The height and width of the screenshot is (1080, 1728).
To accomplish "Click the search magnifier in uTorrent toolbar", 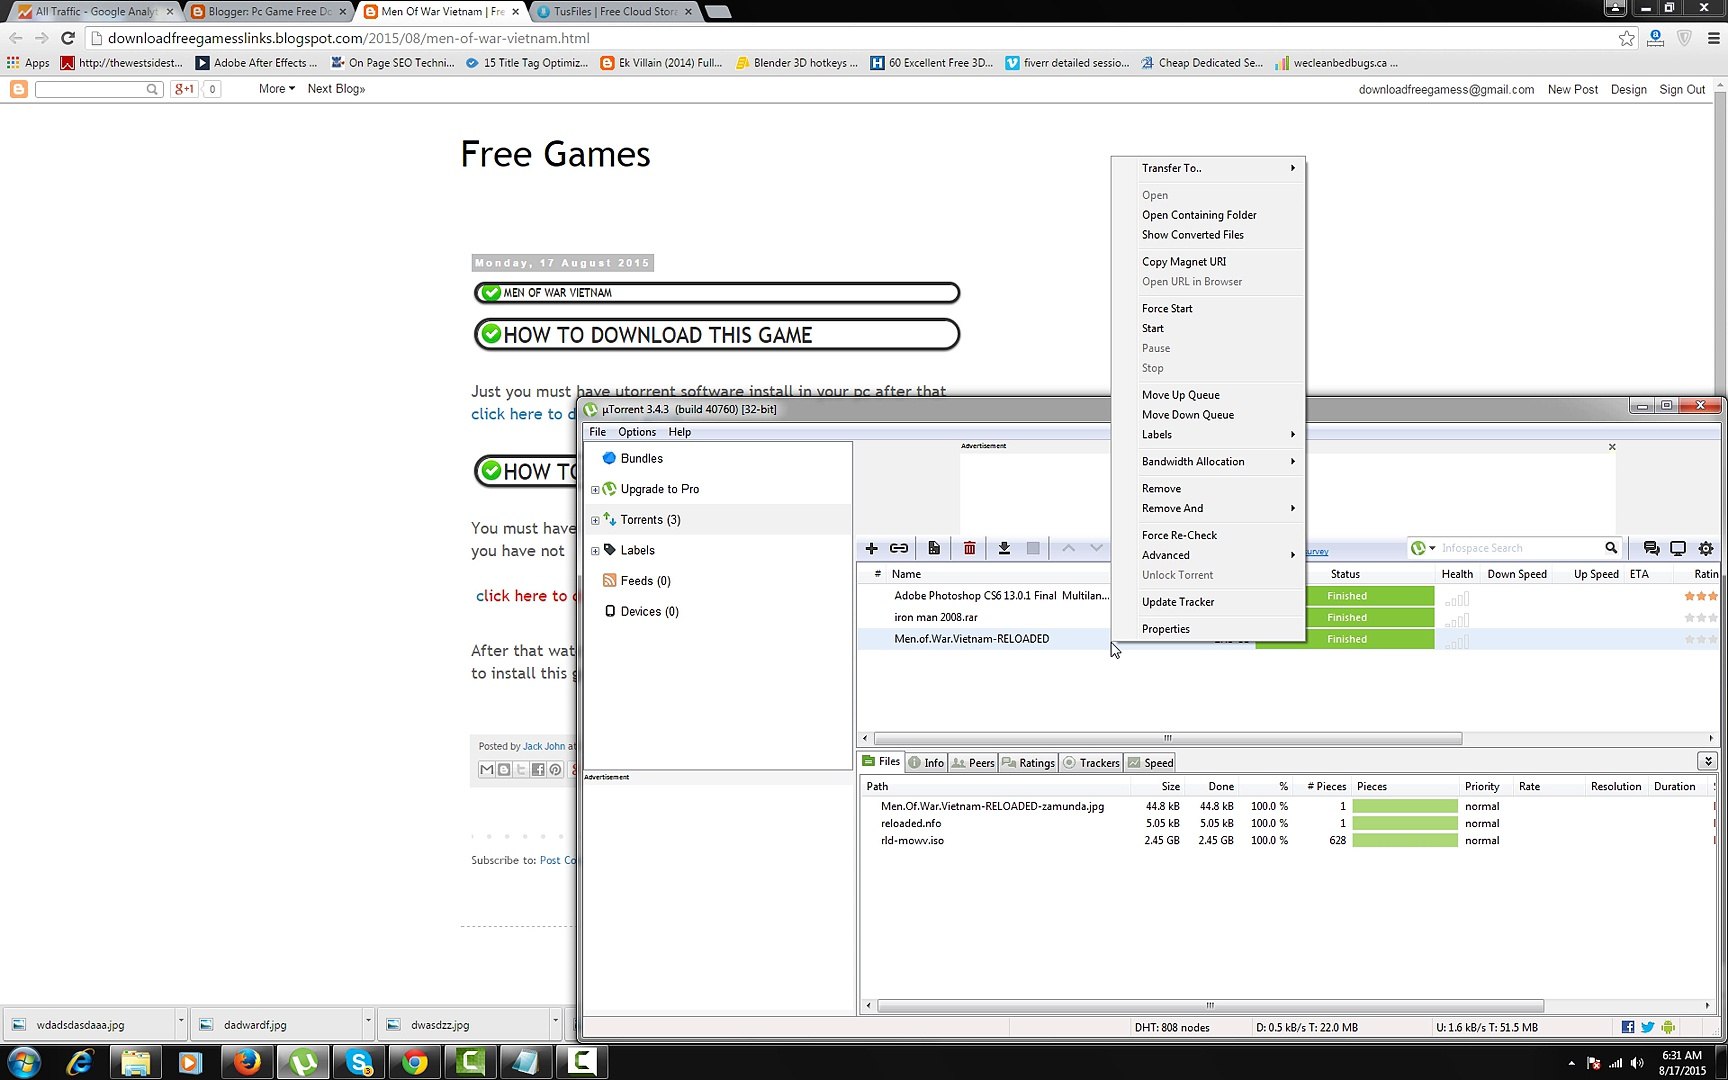I will [1611, 548].
